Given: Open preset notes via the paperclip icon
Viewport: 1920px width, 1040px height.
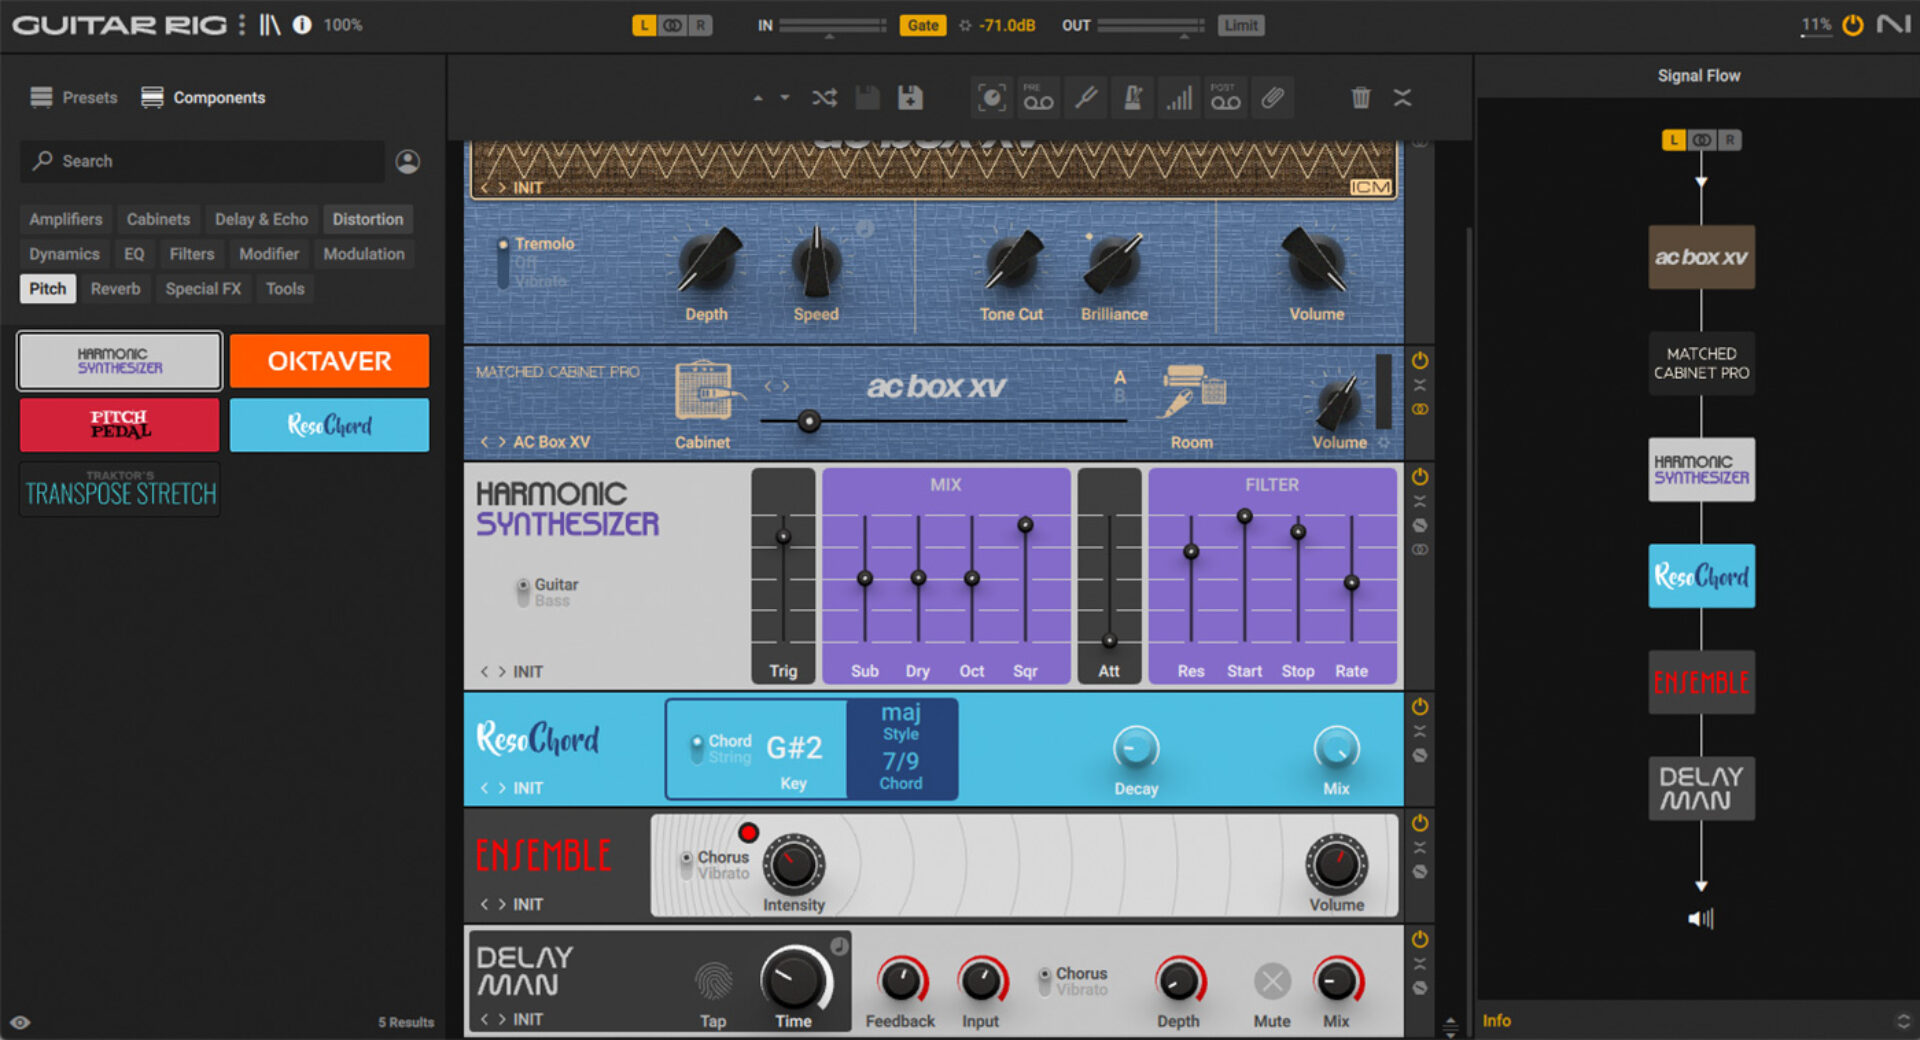Looking at the screenshot, I should point(1273,97).
